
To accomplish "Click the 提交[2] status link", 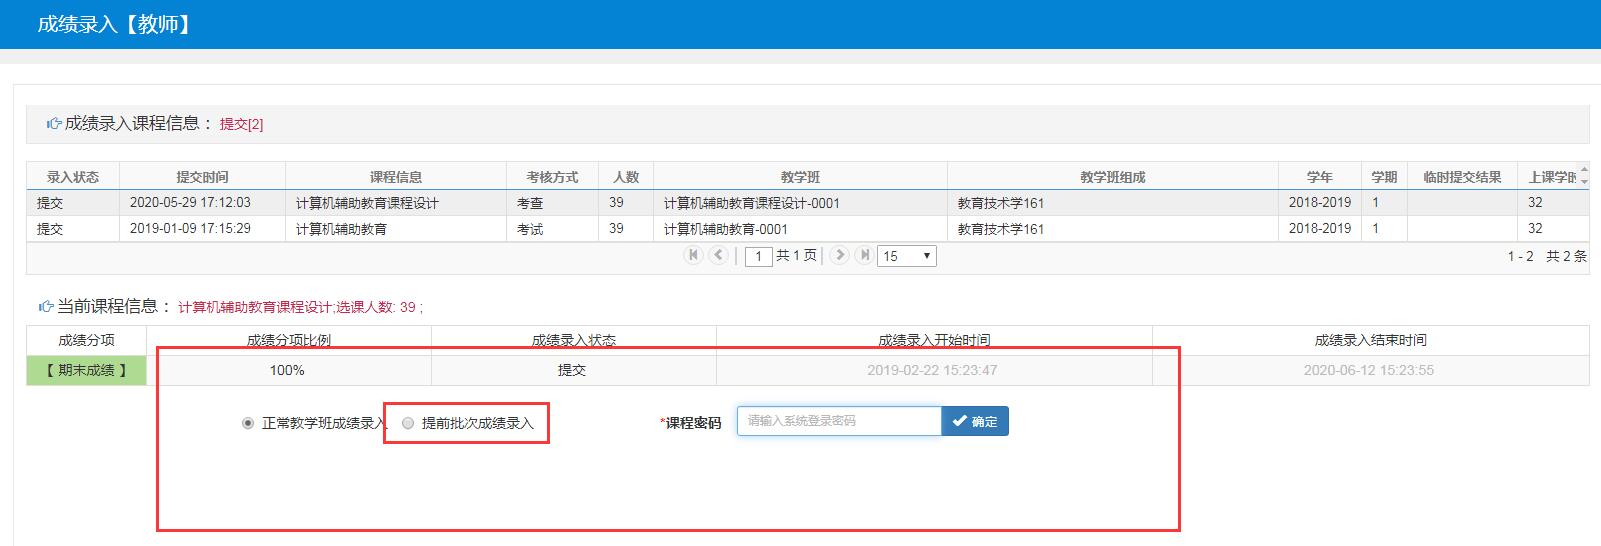I will click(x=241, y=124).
